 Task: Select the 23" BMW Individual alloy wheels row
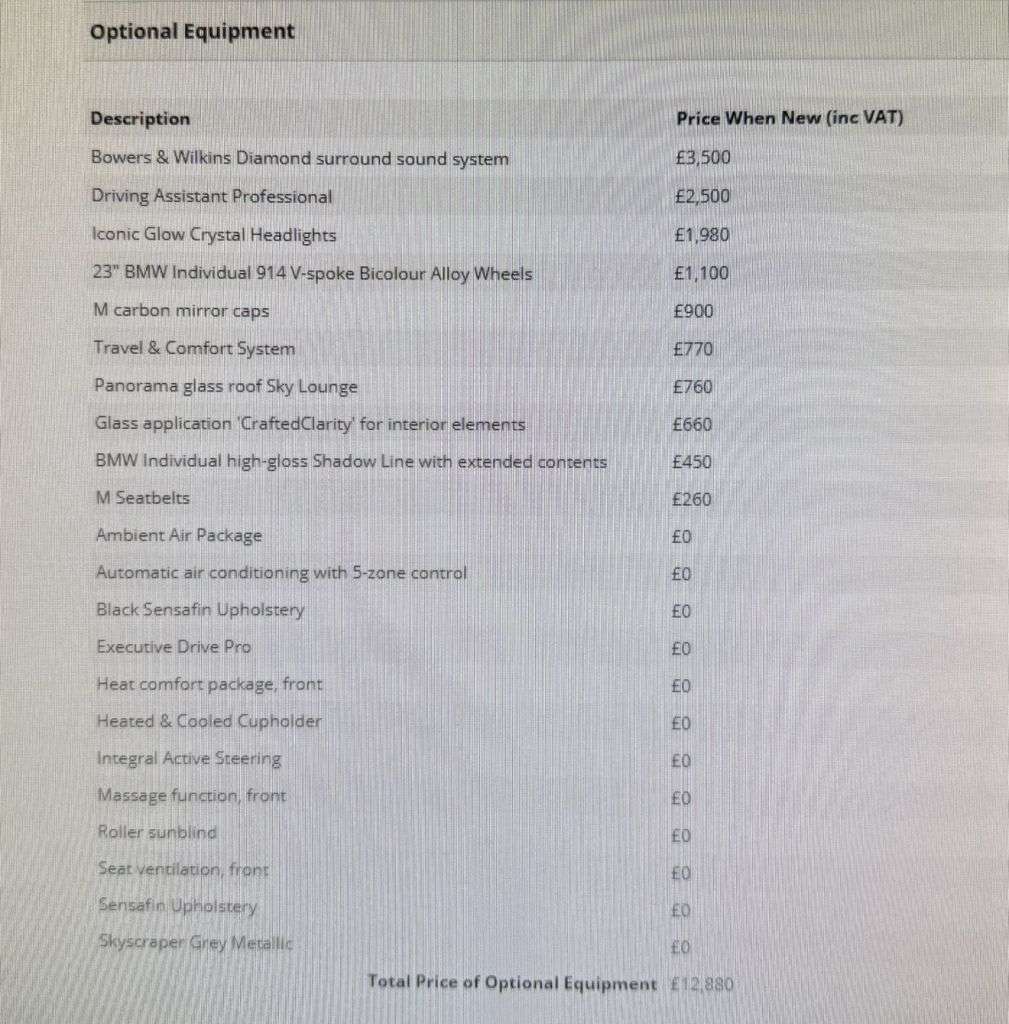click(x=312, y=273)
